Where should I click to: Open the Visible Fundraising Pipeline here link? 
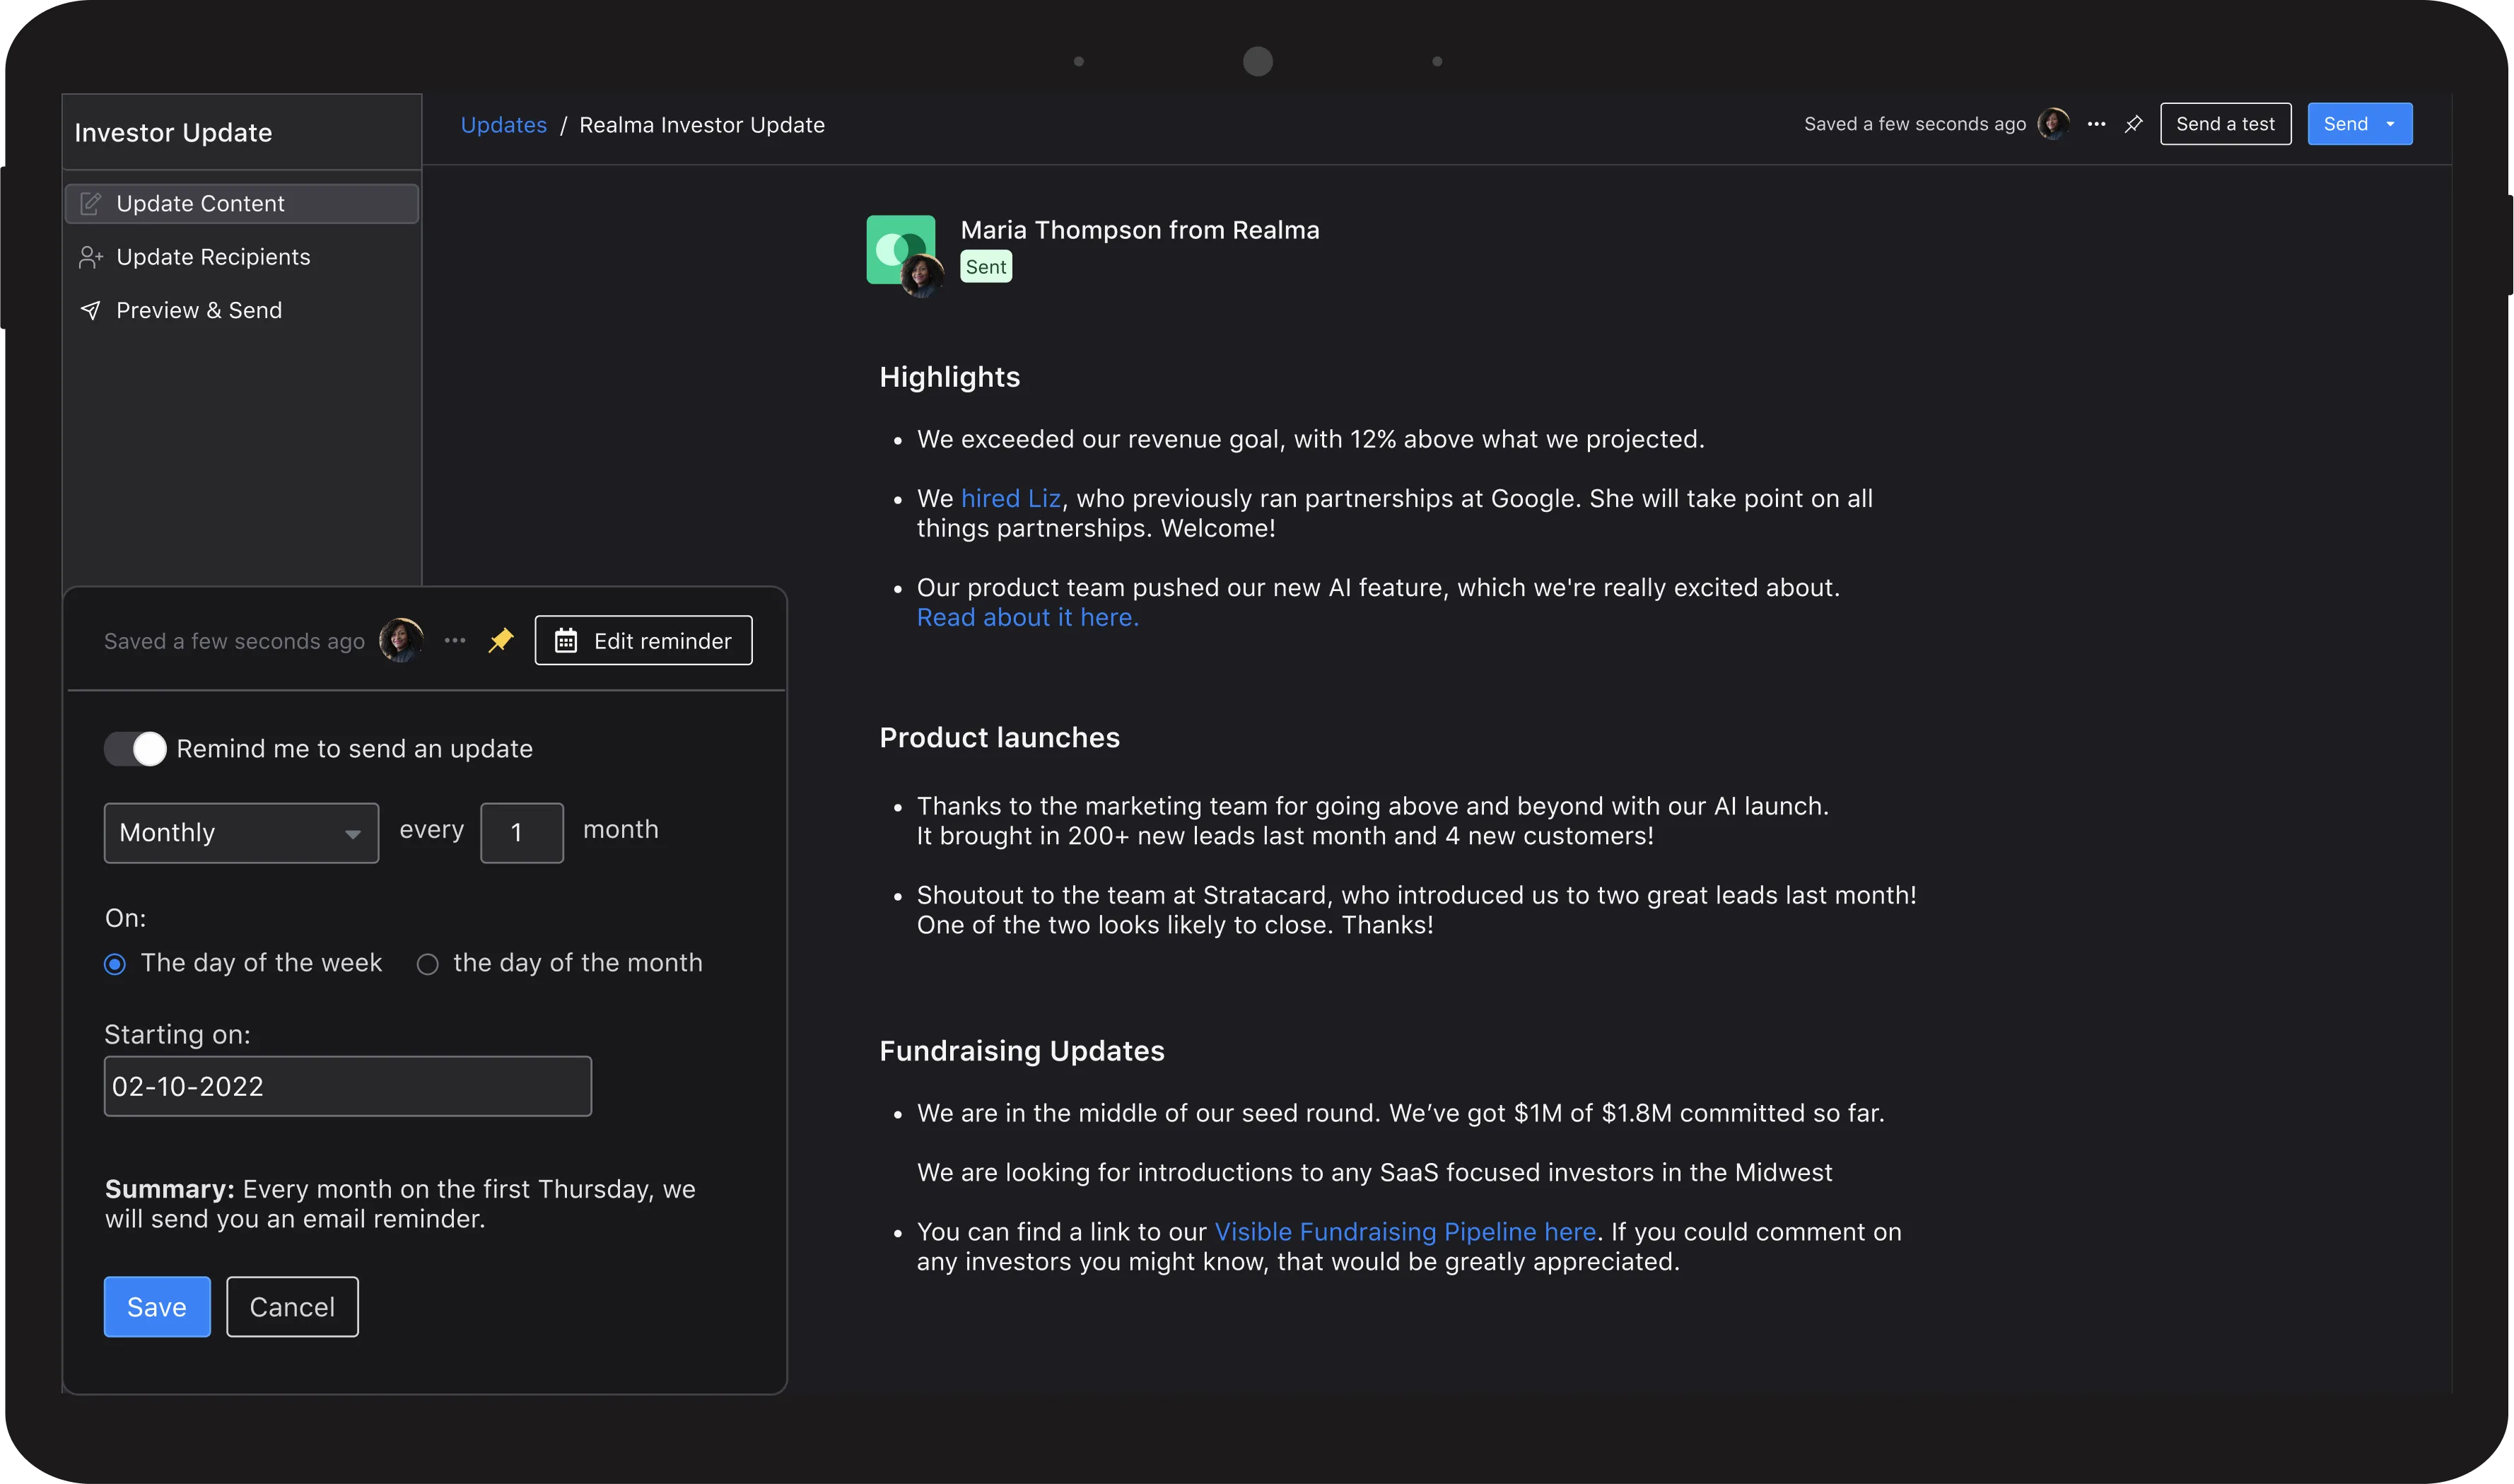(x=1404, y=1232)
